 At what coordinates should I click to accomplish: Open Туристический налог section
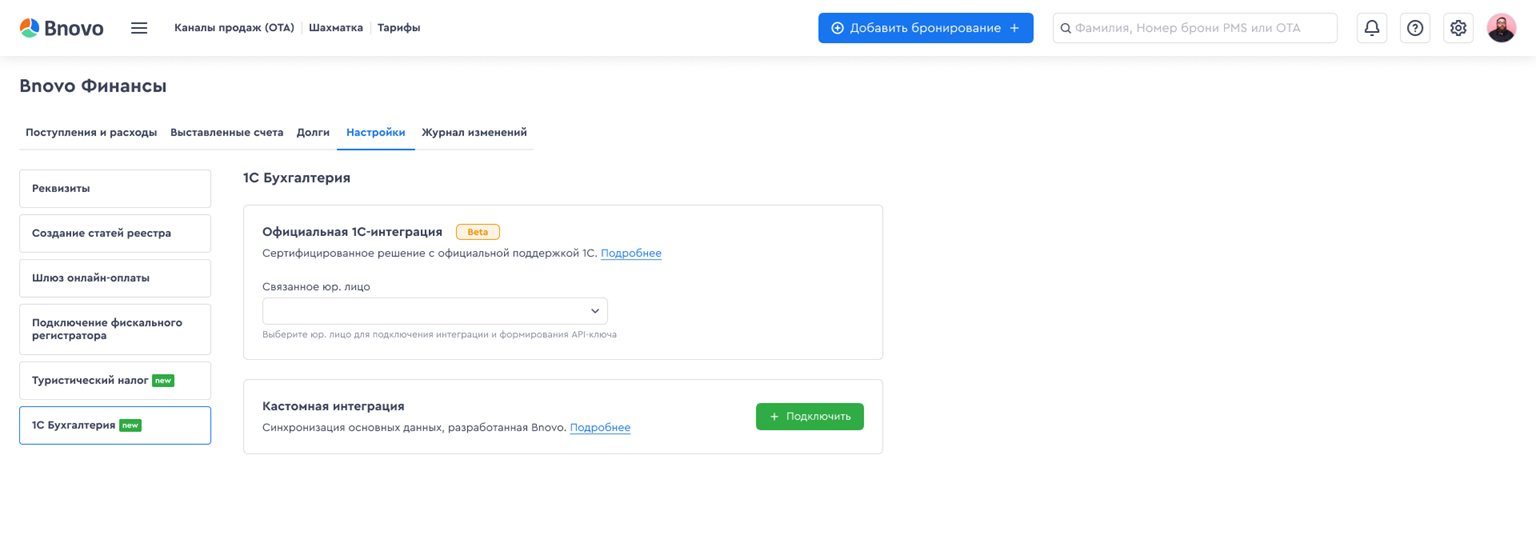coord(115,380)
